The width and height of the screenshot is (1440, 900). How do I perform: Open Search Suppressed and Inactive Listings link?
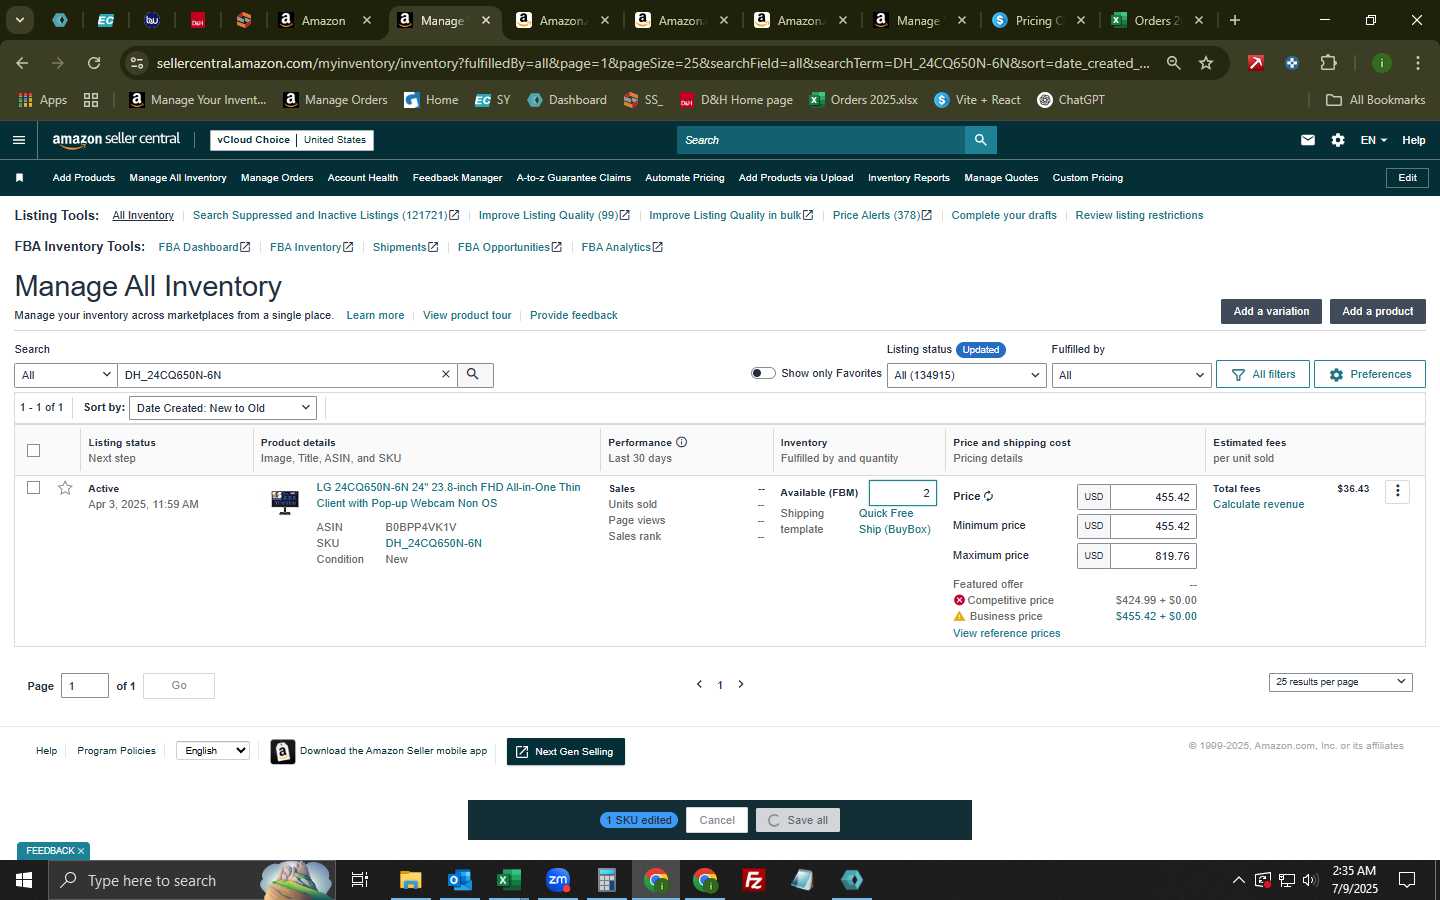(325, 215)
